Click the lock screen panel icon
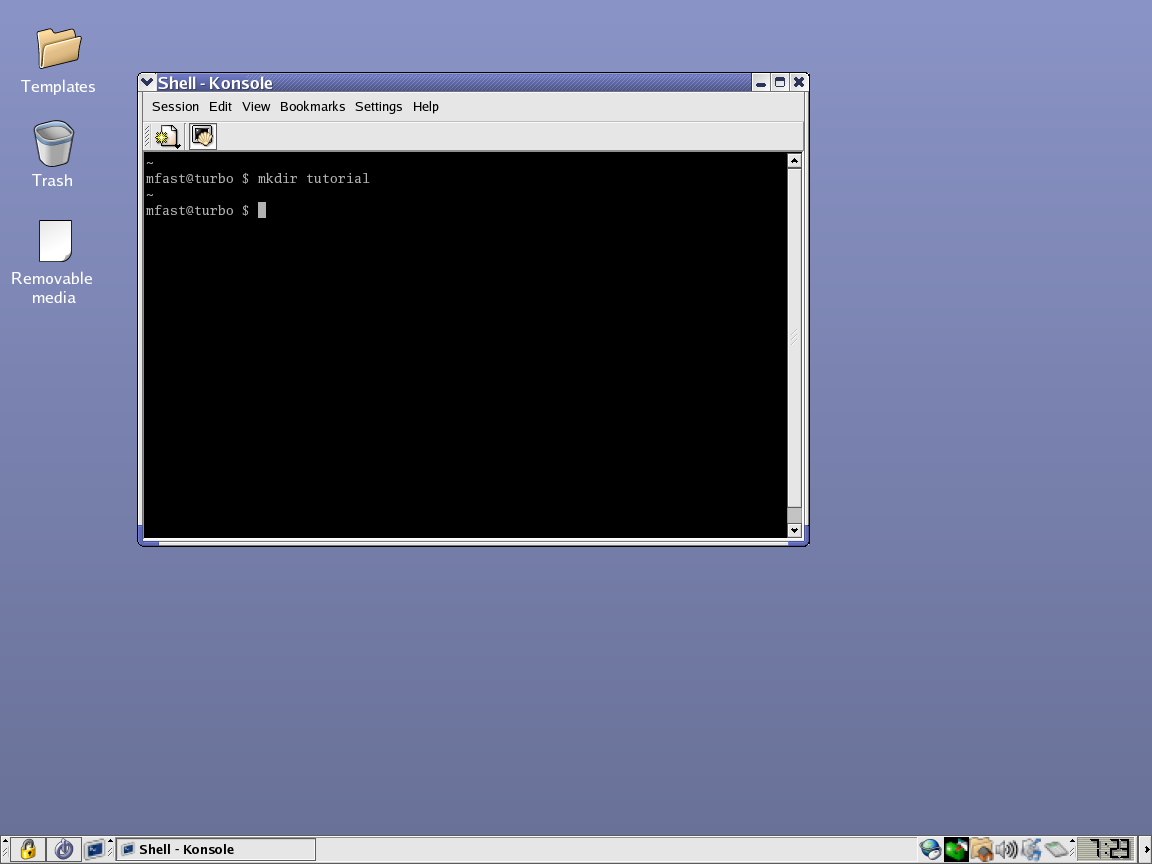1152x864 pixels. tap(28, 849)
